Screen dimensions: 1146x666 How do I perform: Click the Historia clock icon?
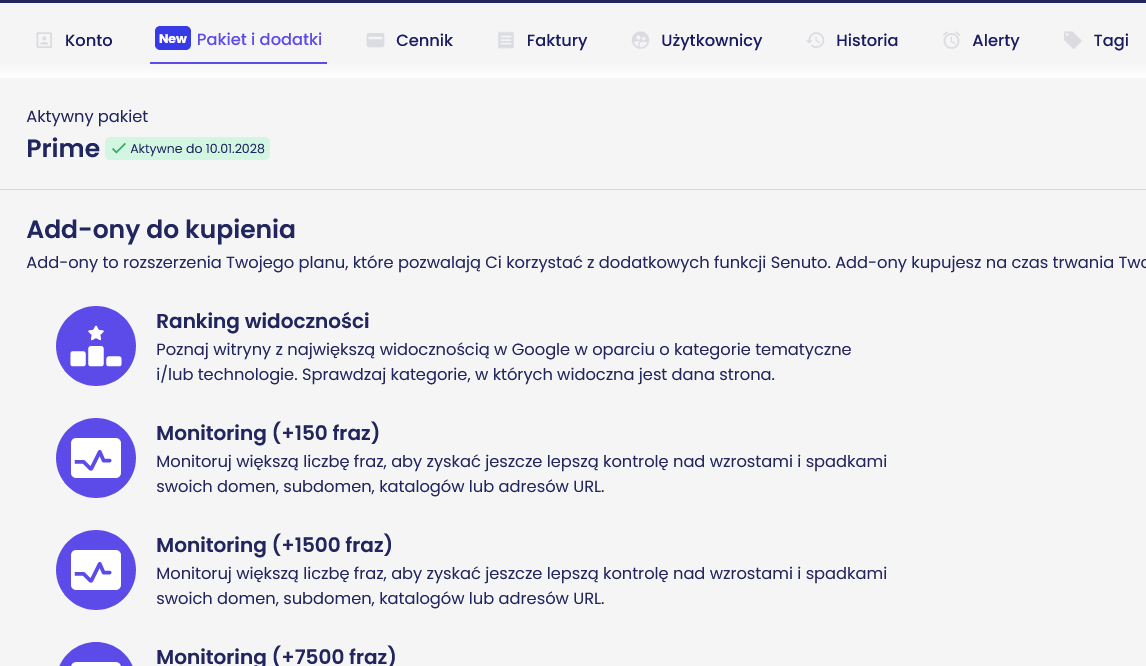click(816, 40)
